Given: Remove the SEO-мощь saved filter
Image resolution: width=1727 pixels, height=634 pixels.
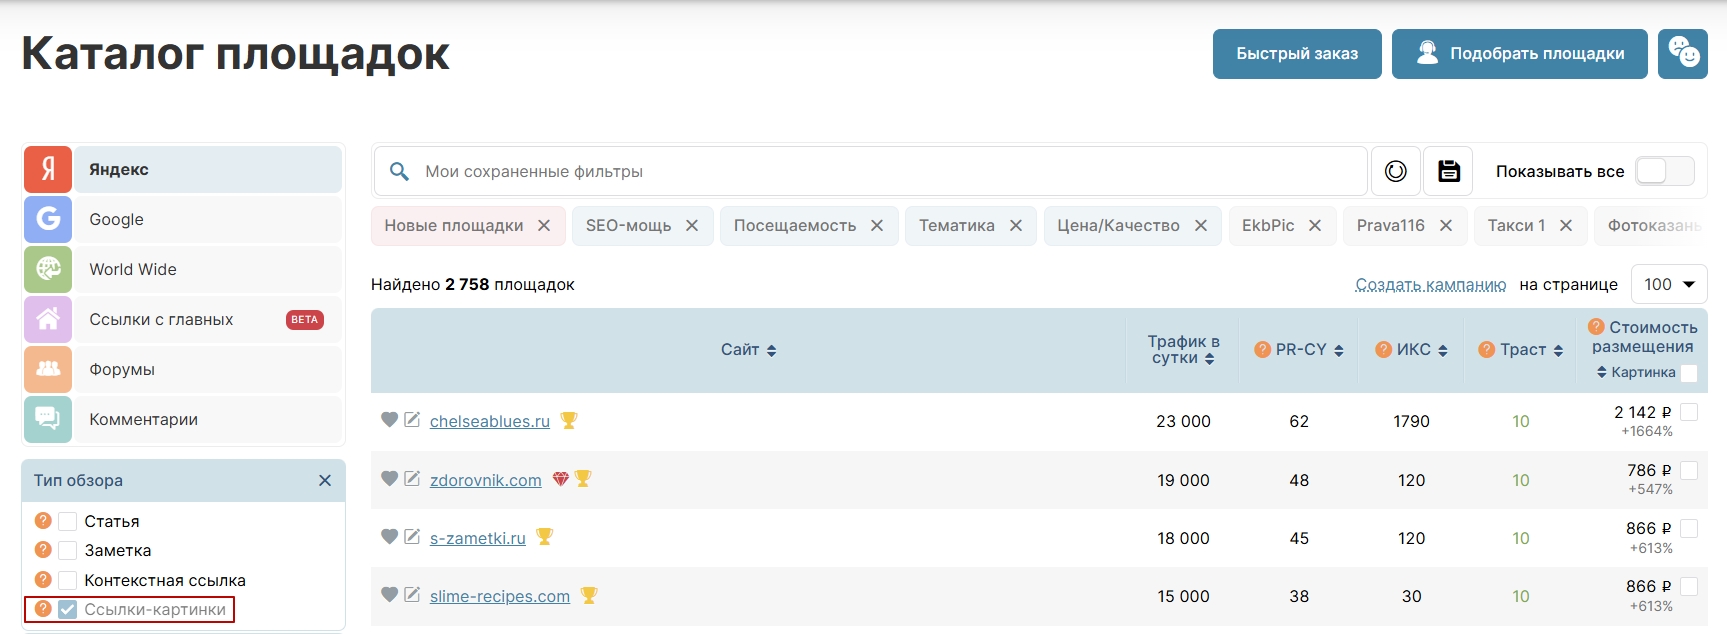Looking at the screenshot, I should 692,226.
